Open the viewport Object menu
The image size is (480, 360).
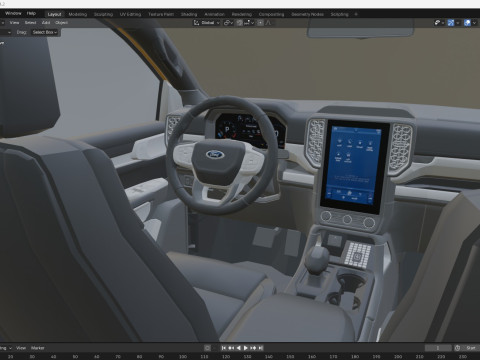[61, 23]
